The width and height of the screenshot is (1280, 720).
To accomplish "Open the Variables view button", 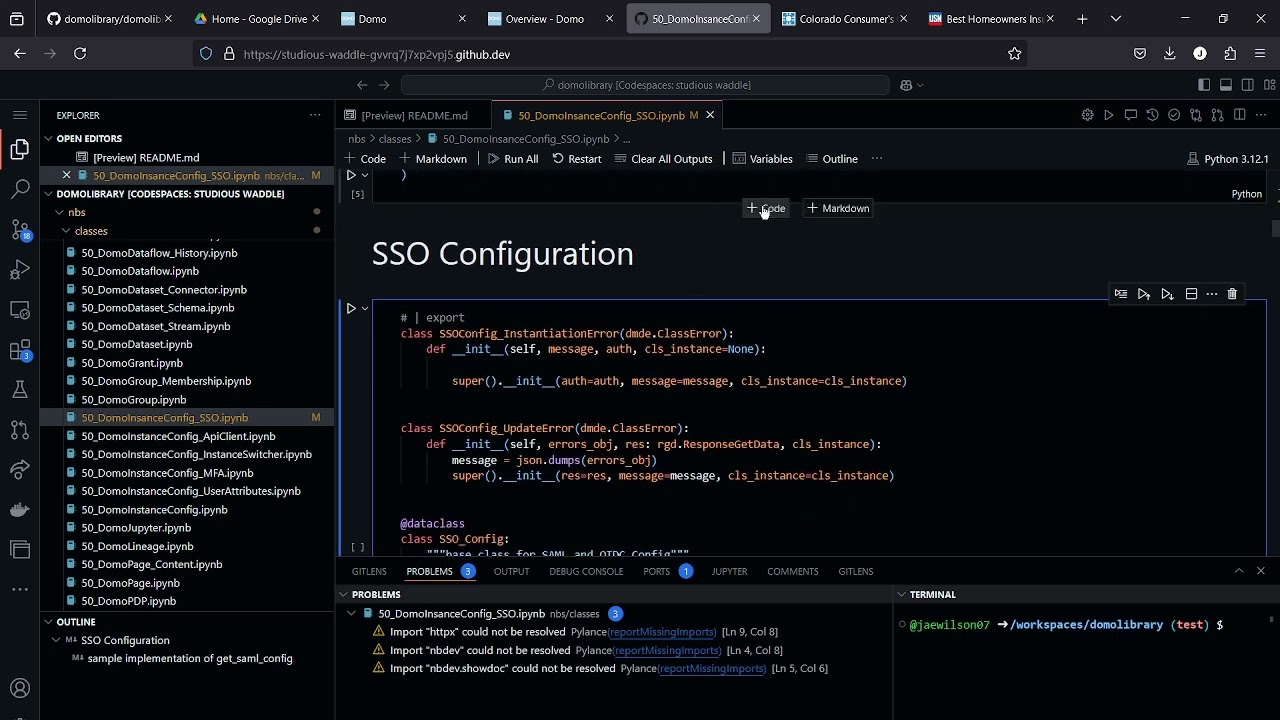I will pyautogui.click(x=762, y=159).
